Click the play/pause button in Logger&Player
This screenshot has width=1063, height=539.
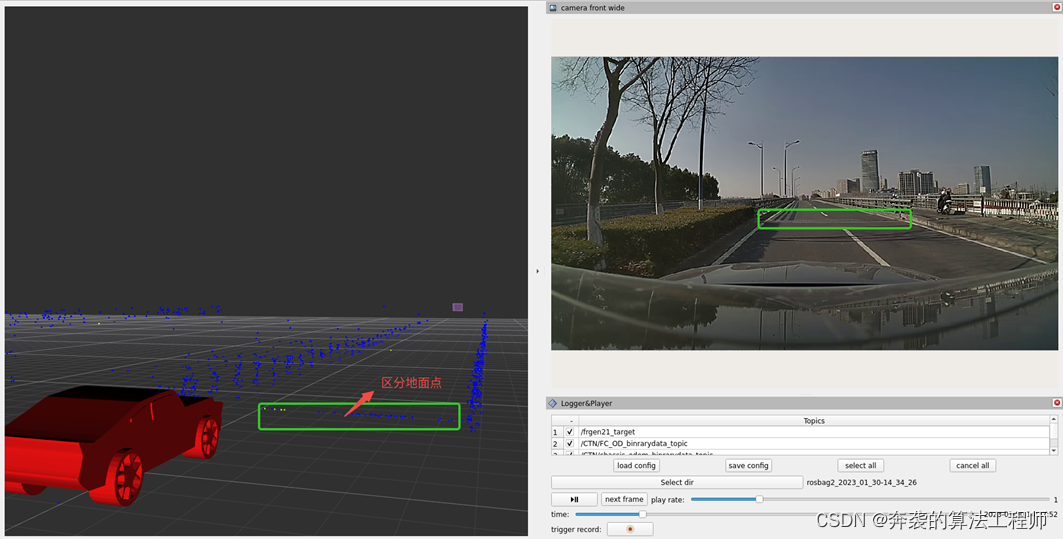574,499
